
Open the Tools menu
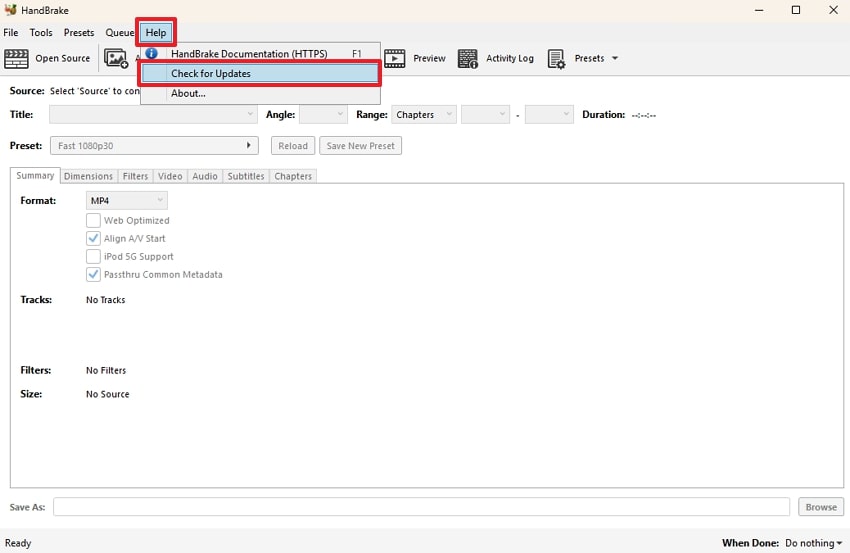point(41,33)
